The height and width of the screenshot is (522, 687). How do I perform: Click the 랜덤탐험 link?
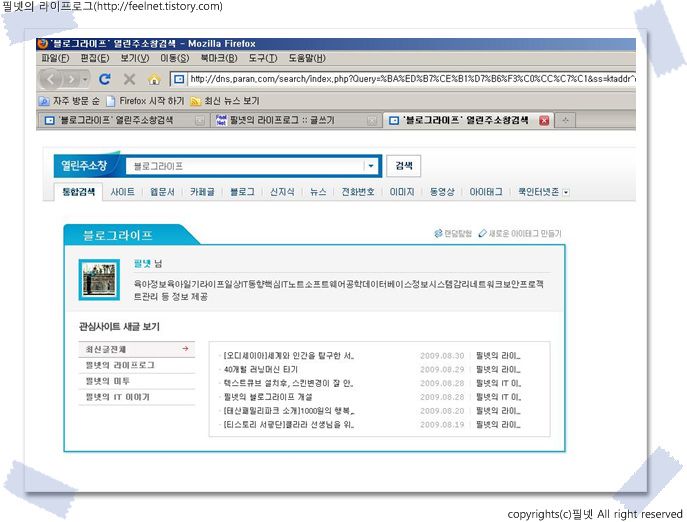click(x=453, y=234)
